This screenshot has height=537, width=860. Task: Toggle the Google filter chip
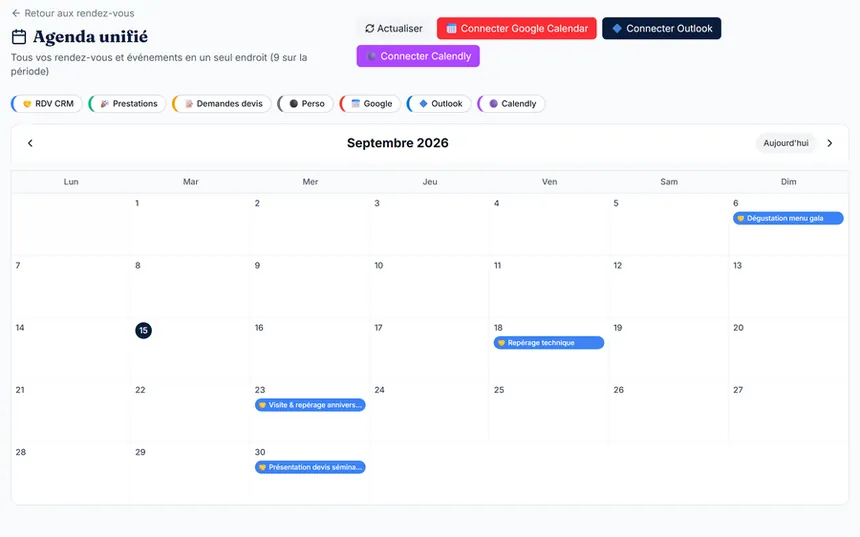tap(371, 104)
